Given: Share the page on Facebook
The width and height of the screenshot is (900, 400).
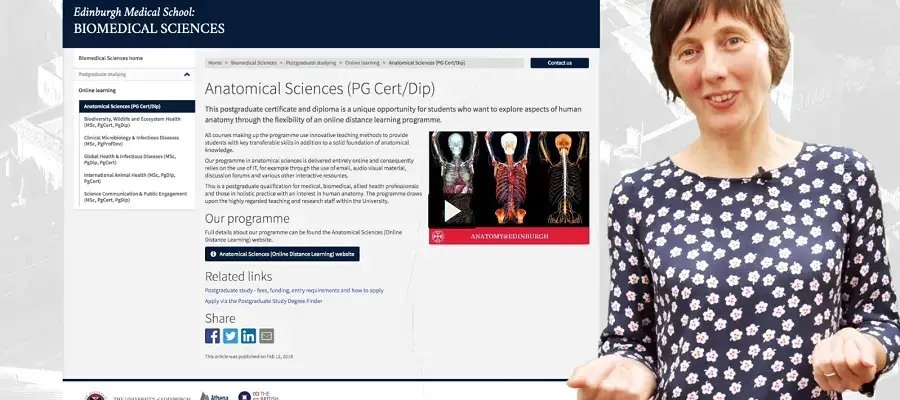Looking at the screenshot, I should point(212,336).
